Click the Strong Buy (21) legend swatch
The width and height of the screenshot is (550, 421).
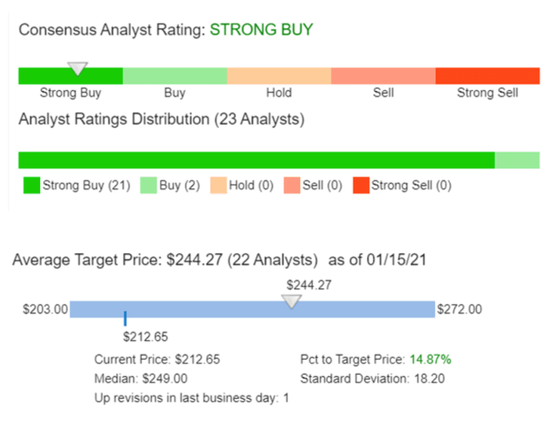point(32,185)
